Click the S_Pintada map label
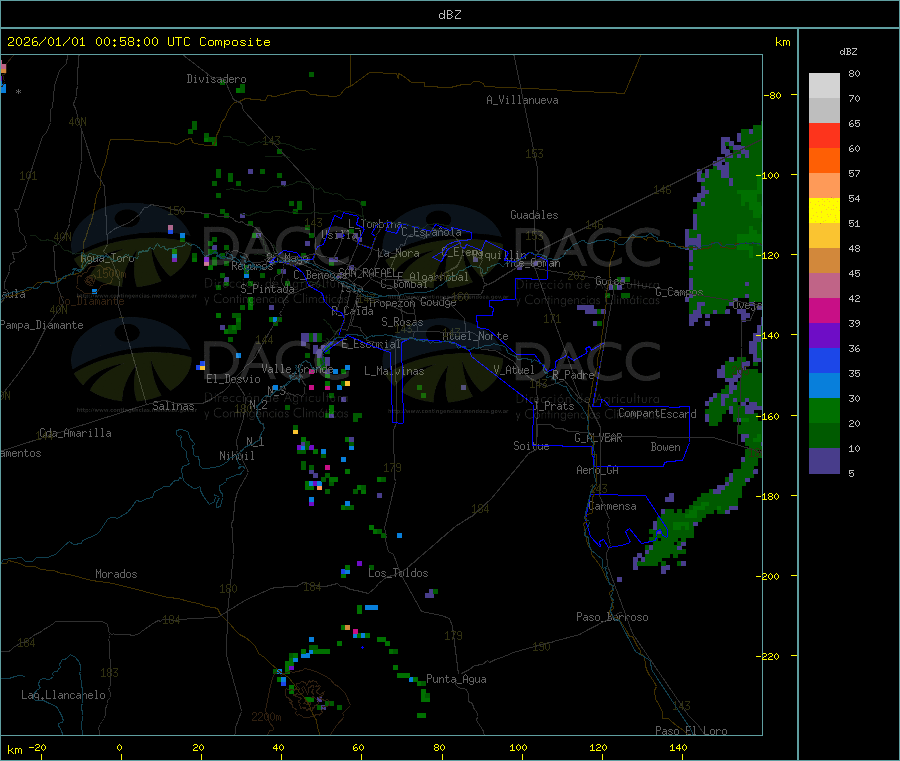The height and width of the screenshot is (761, 900). [x=267, y=289]
